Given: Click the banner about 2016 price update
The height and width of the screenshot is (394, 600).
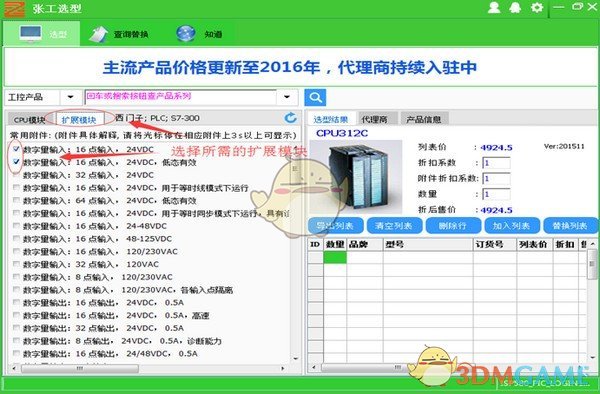Looking at the screenshot, I should [290, 68].
